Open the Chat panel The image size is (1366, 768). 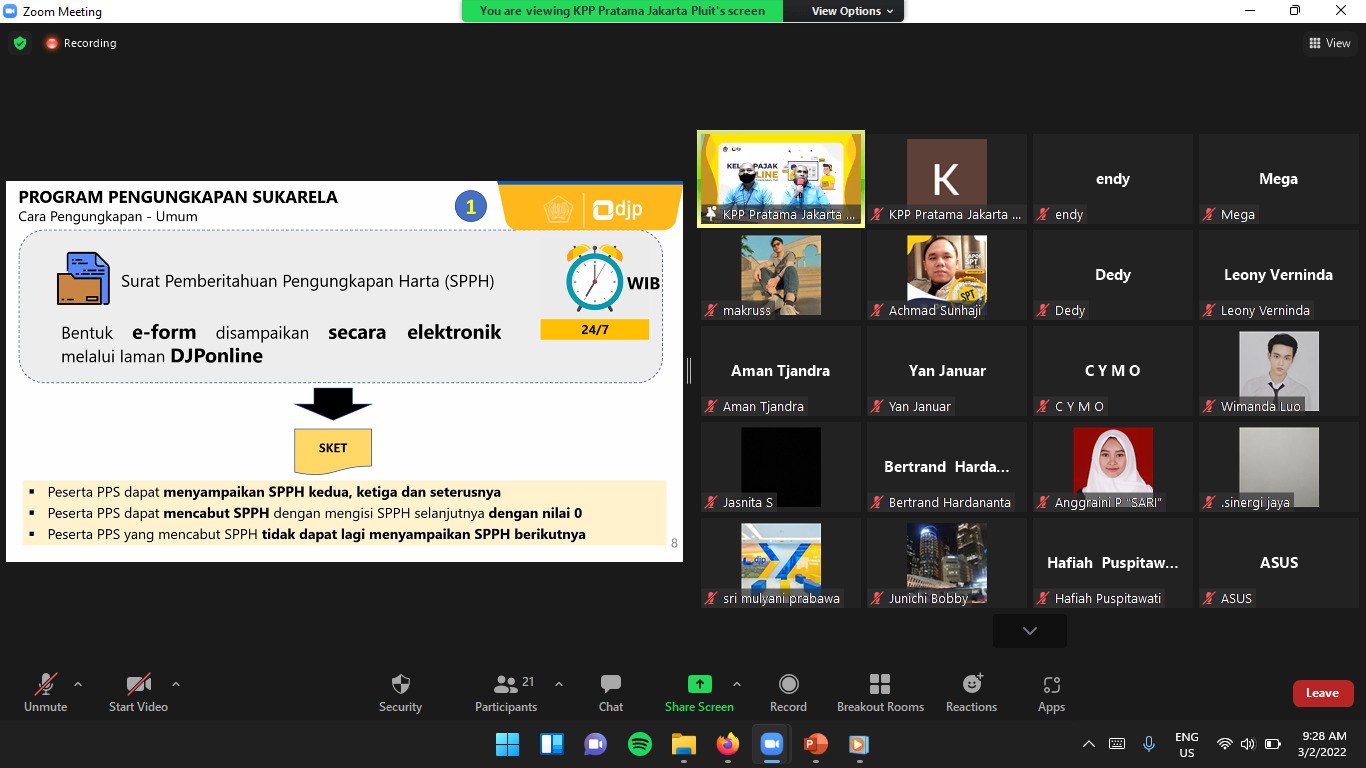(610, 693)
